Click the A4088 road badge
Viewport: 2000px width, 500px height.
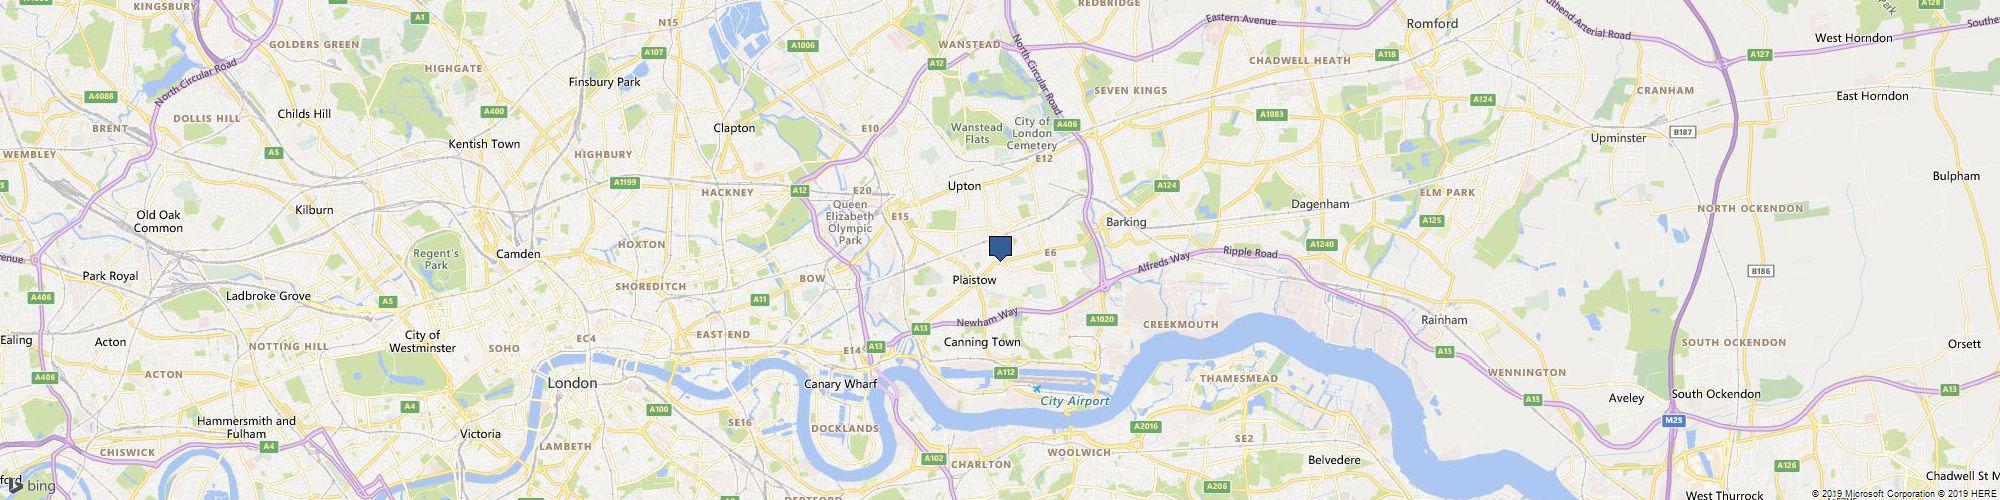coord(101,96)
